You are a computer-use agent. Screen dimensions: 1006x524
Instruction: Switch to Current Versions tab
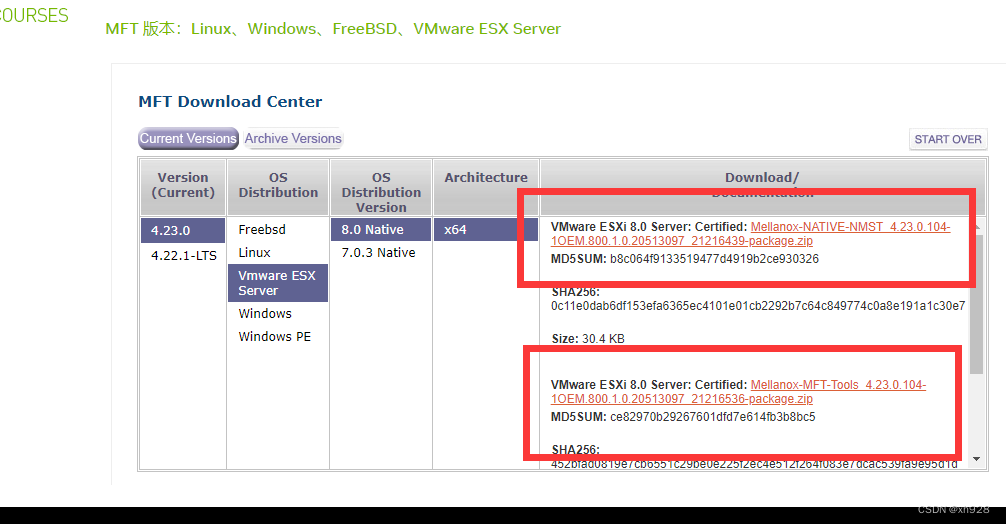click(188, 139)
